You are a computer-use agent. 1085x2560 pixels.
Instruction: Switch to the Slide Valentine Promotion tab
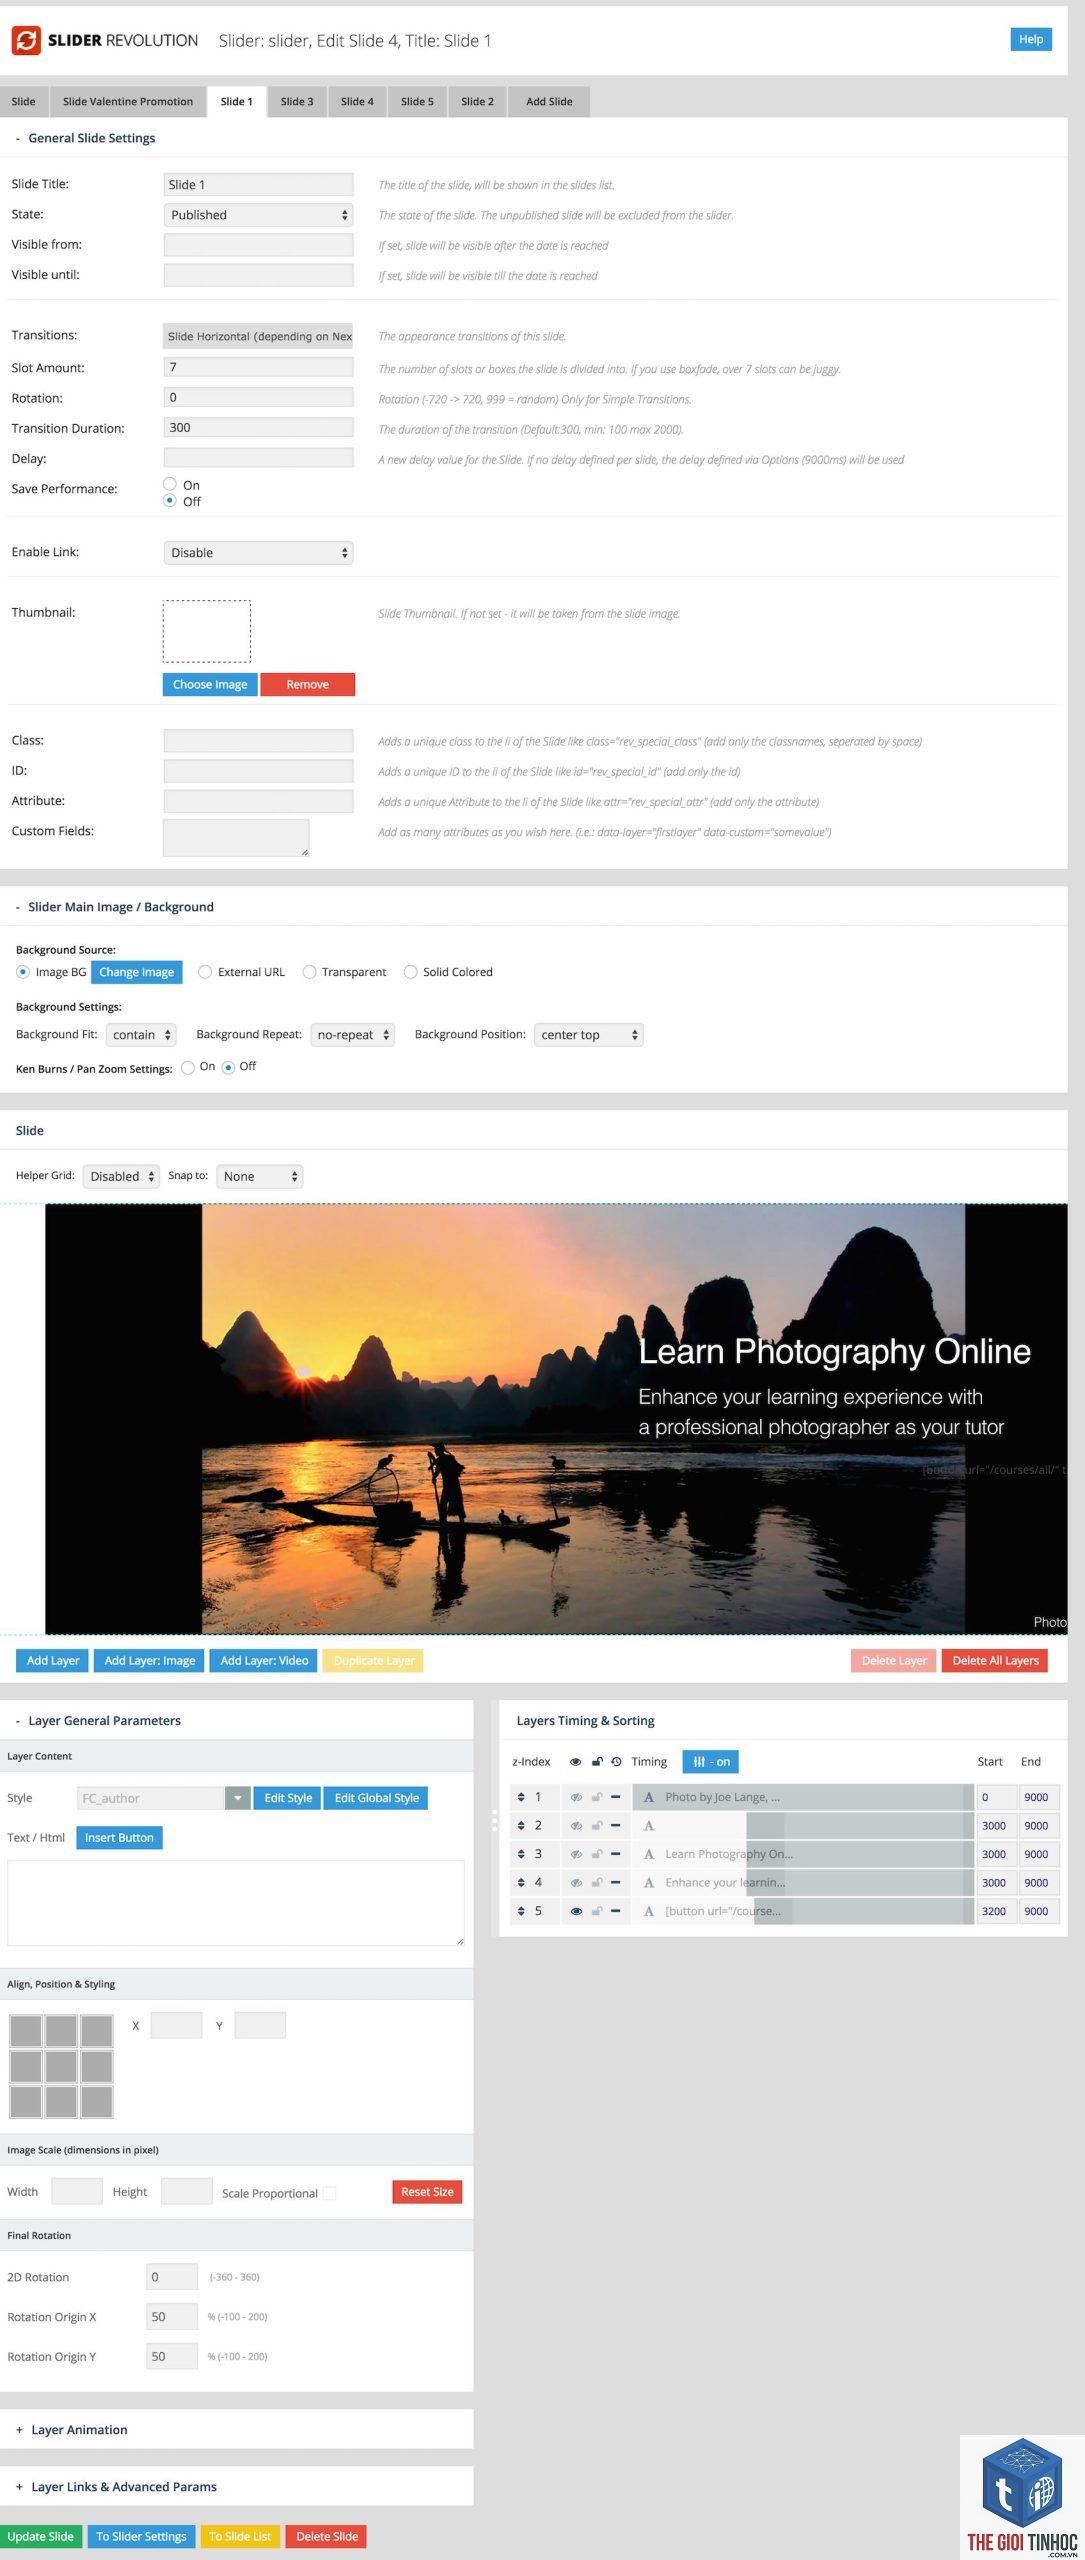[128, 101]
